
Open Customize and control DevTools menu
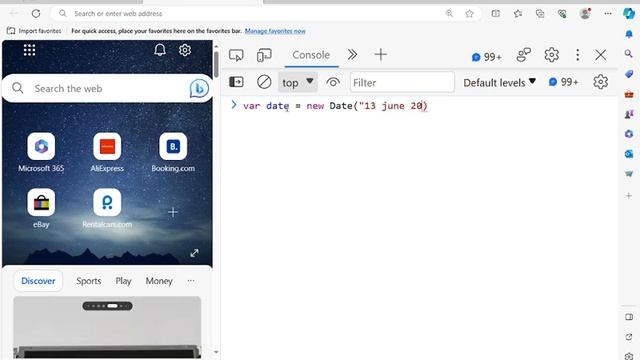click(x=577, y=55)
